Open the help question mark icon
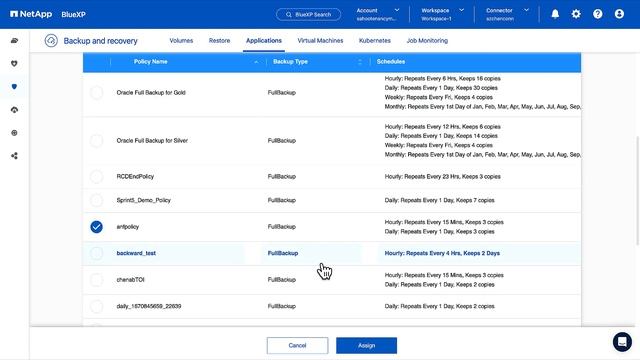This screenshot has width=640, height=360. click(x=598, y=14)
